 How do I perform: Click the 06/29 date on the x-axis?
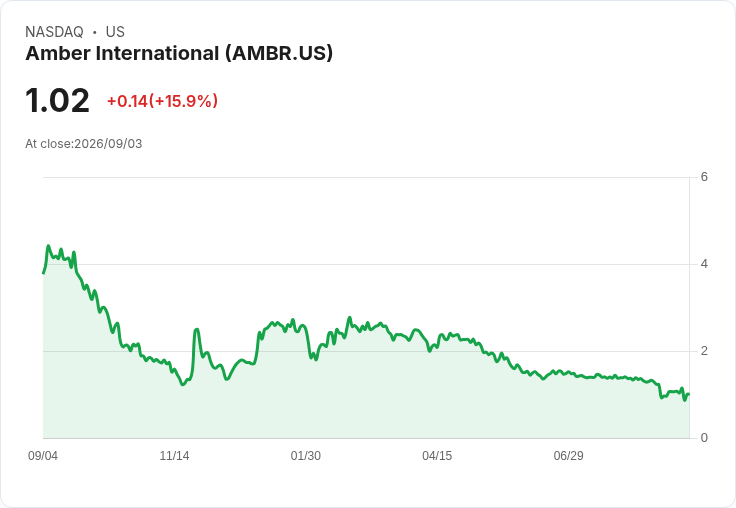[568, 455]
